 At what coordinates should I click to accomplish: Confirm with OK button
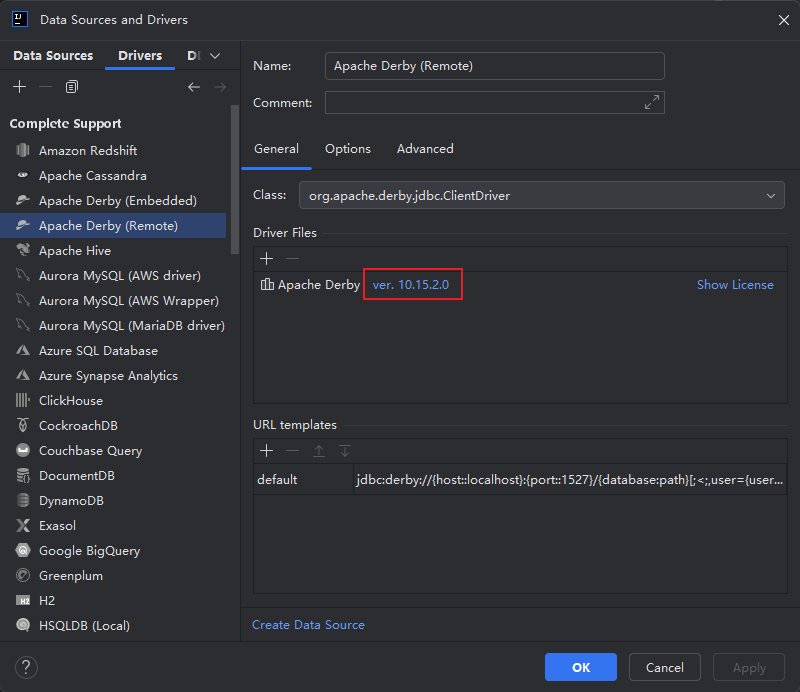tap(581, 667)
